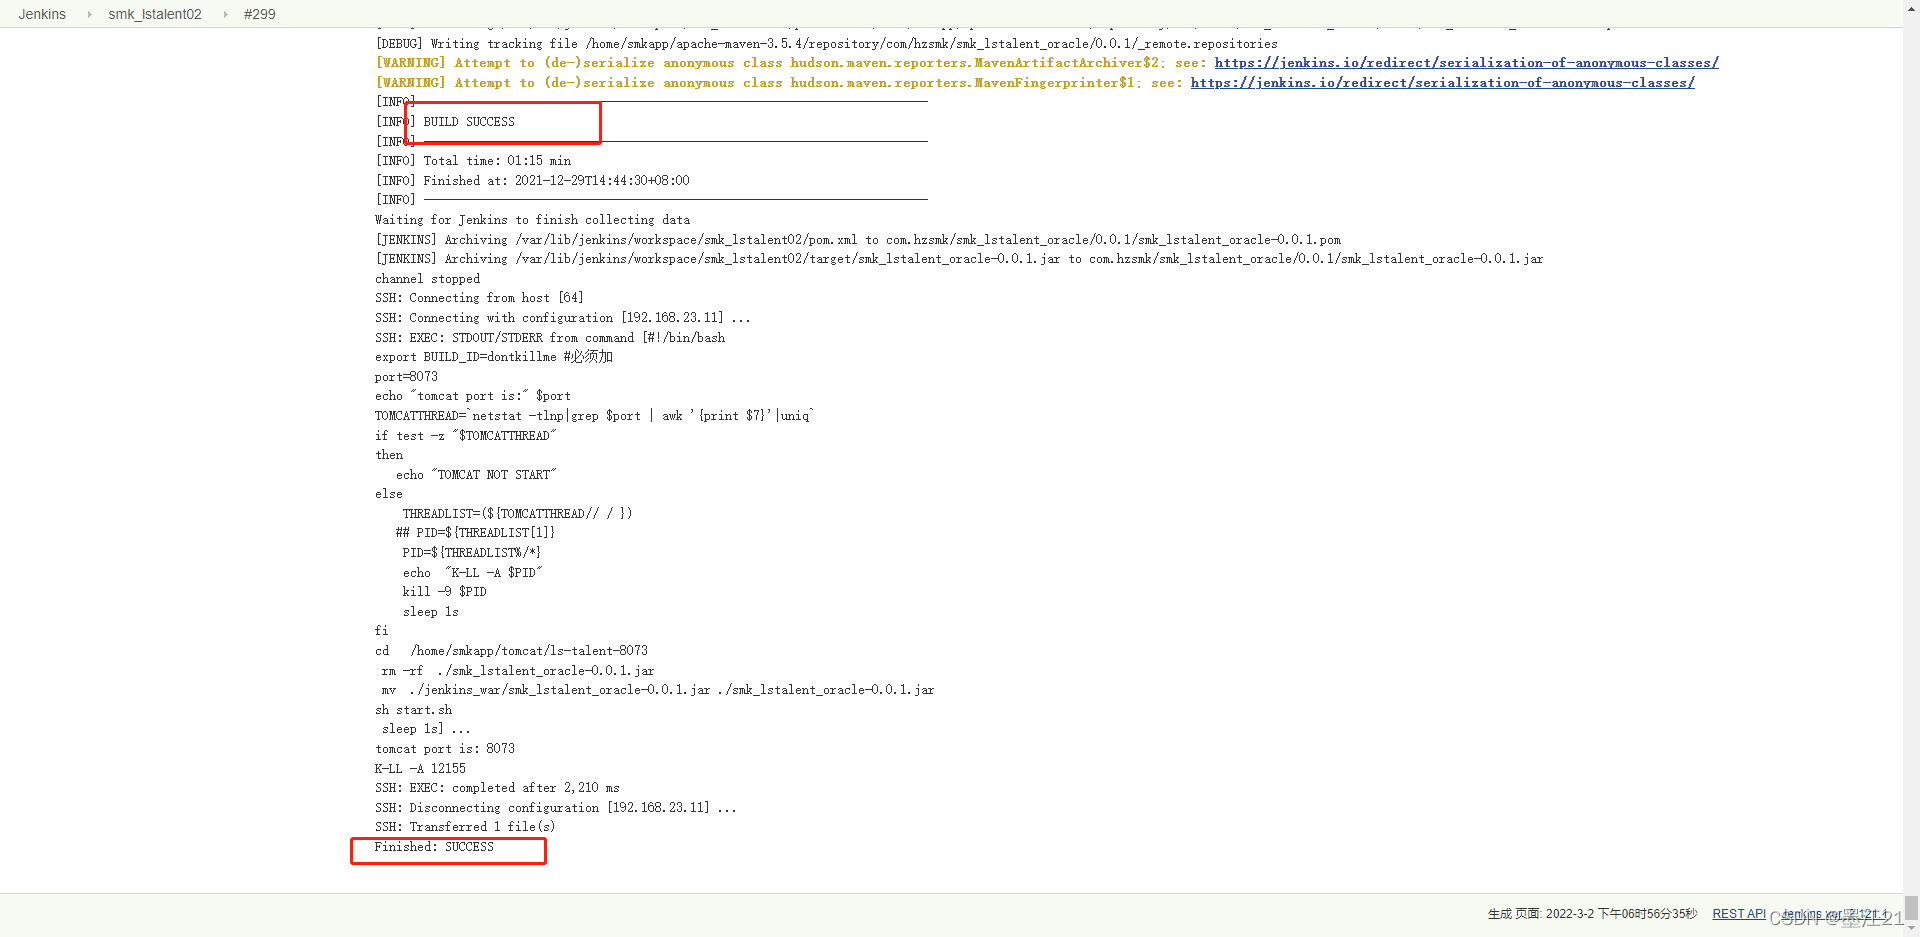Open serialization link on MavenFingerprinter warning line

click(x=1442, y=83)
